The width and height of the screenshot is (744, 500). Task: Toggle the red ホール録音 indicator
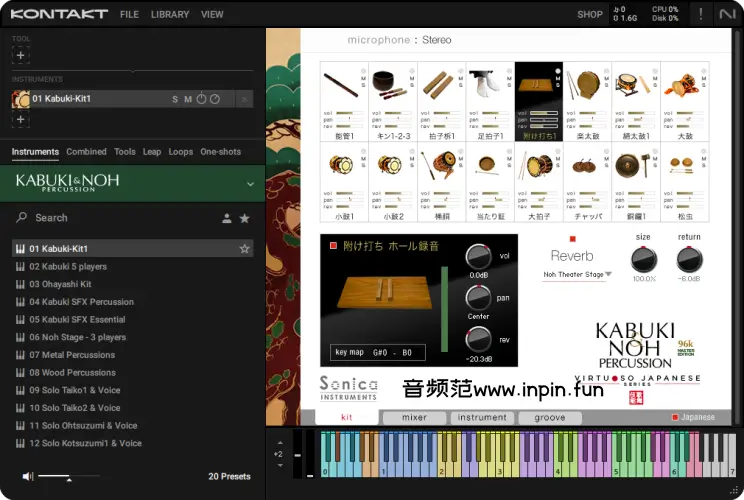pos(333,245)
